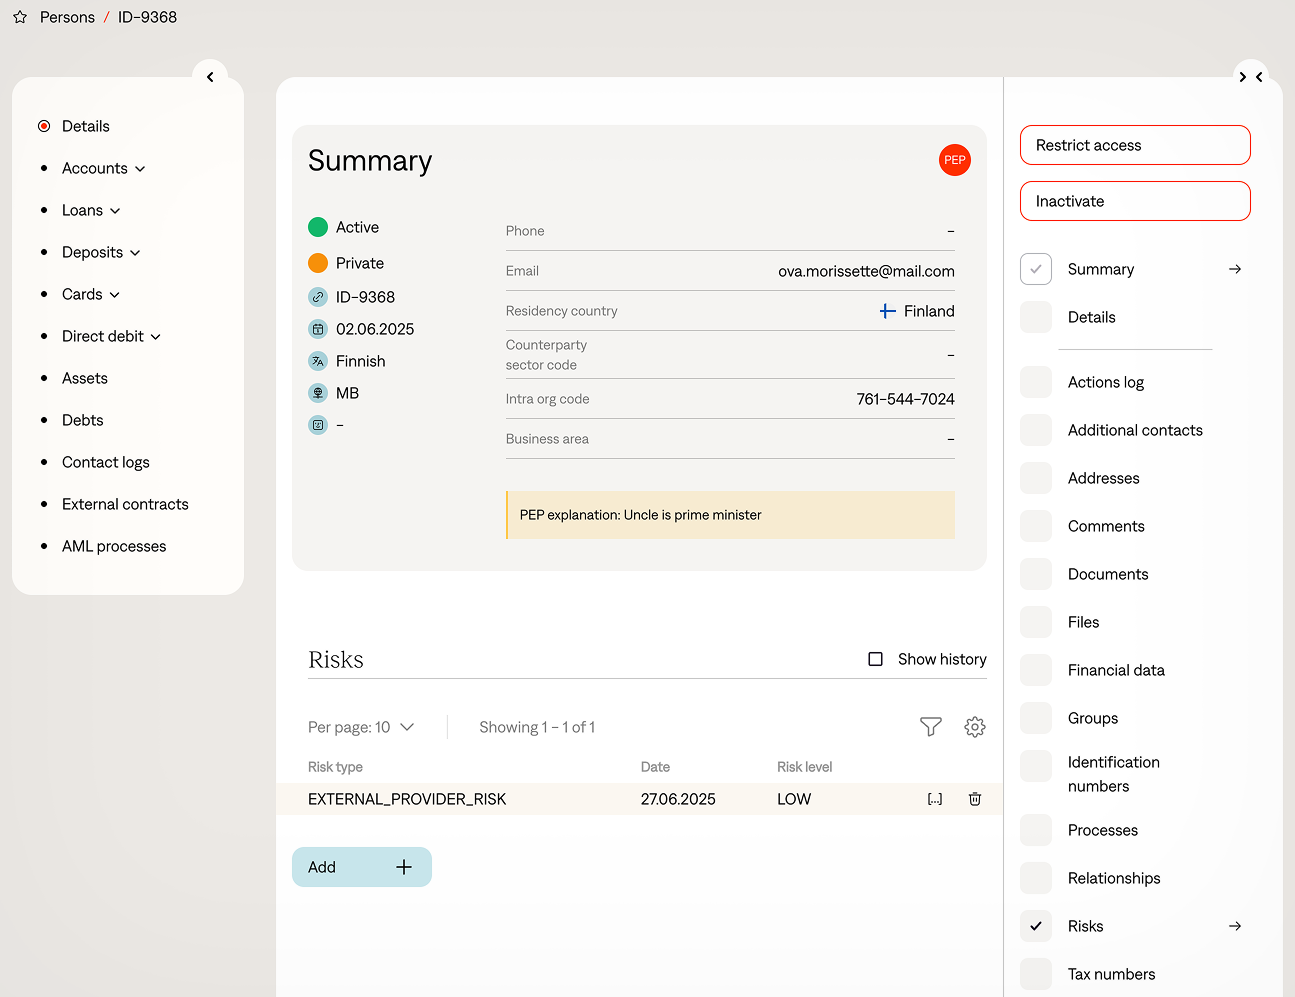Click the intra org code 761-544-7024
The width and height of the screenshot is (1295, 997).
point(905,399)
